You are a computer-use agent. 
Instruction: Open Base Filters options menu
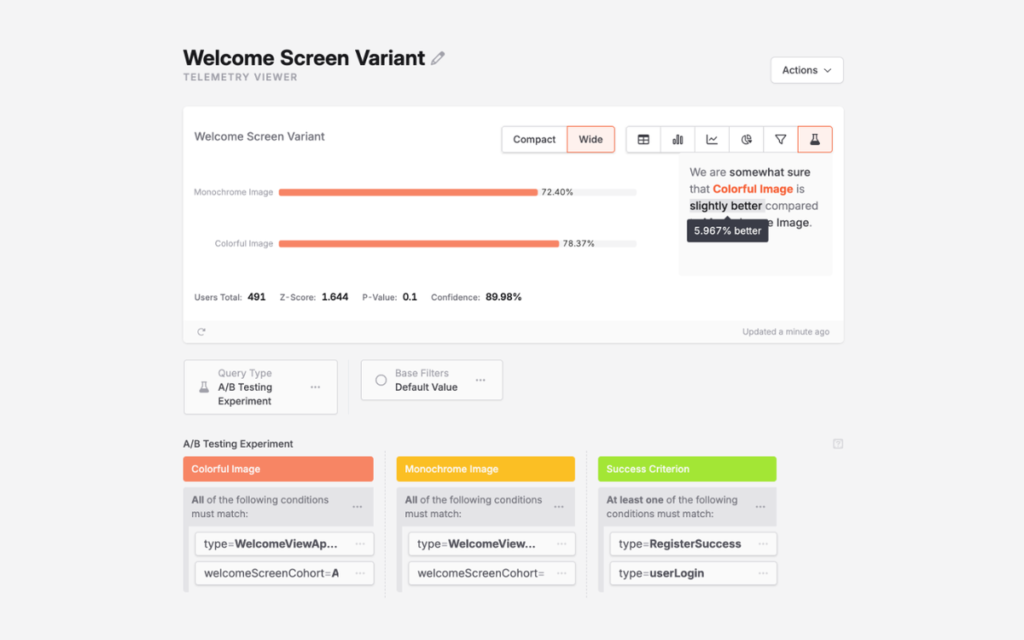click(481, 380)
